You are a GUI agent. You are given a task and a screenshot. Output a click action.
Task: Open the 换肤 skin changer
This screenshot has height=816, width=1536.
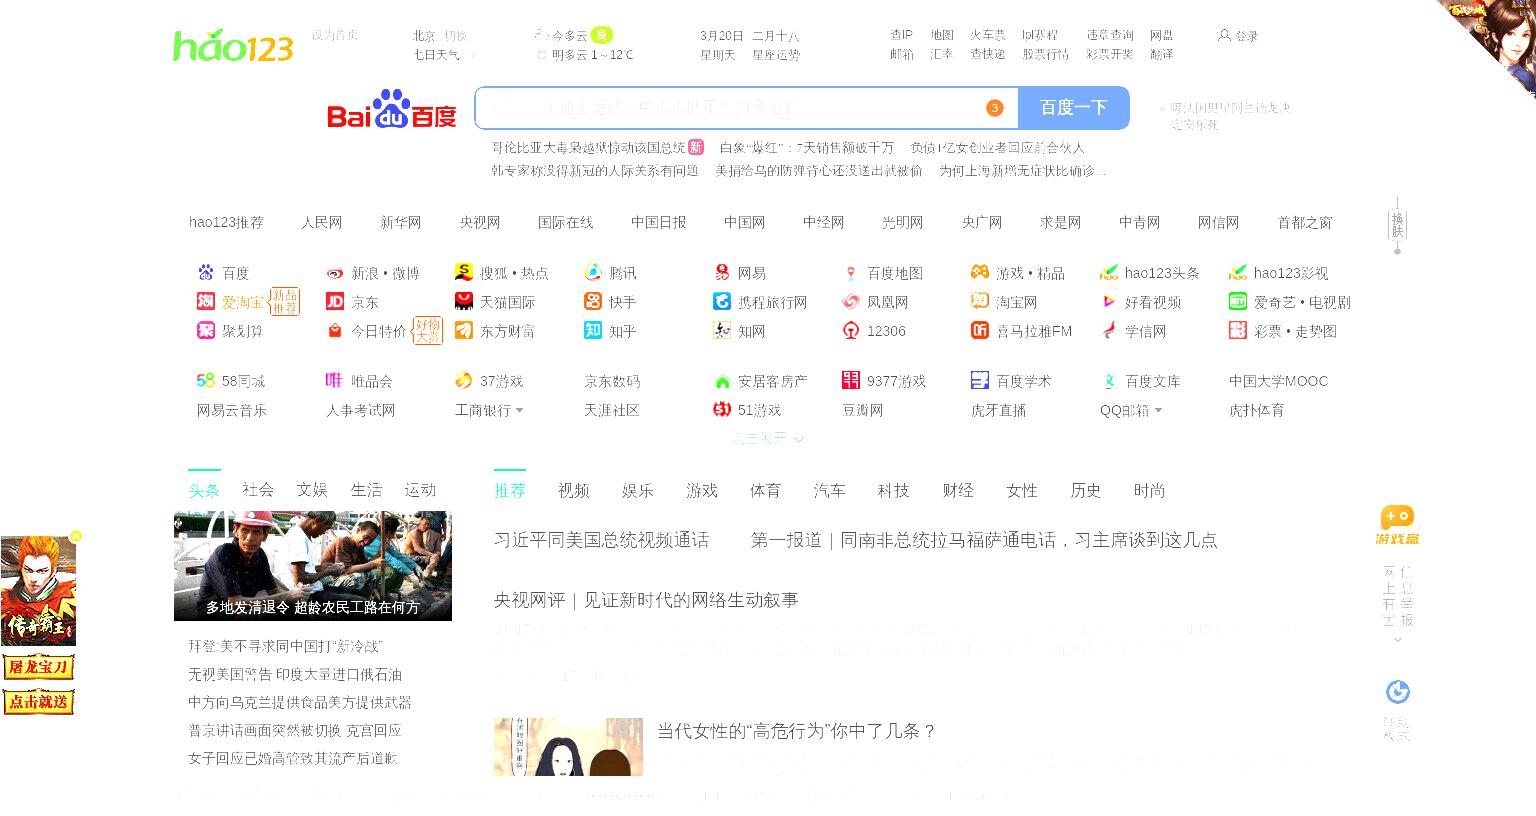click(1398, 225)
